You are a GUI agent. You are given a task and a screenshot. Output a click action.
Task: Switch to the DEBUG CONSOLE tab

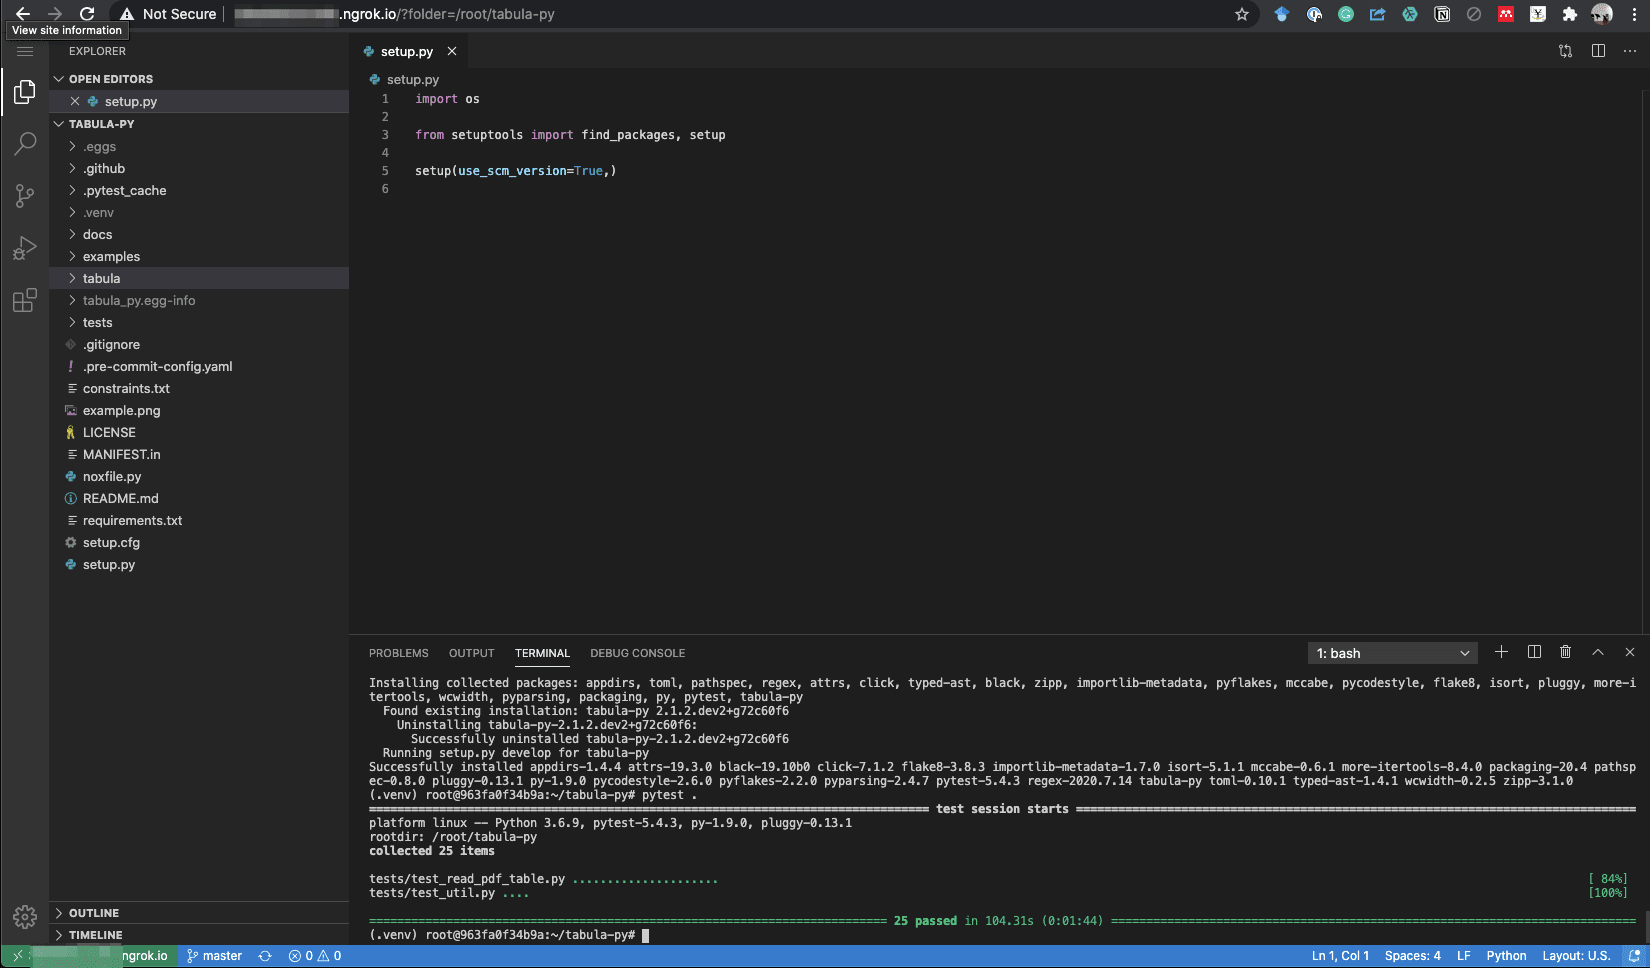coord(637,653)
